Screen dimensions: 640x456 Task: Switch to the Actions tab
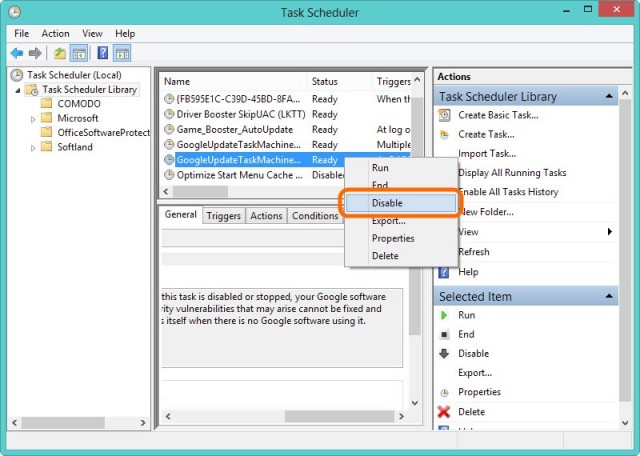coord(266,216)
